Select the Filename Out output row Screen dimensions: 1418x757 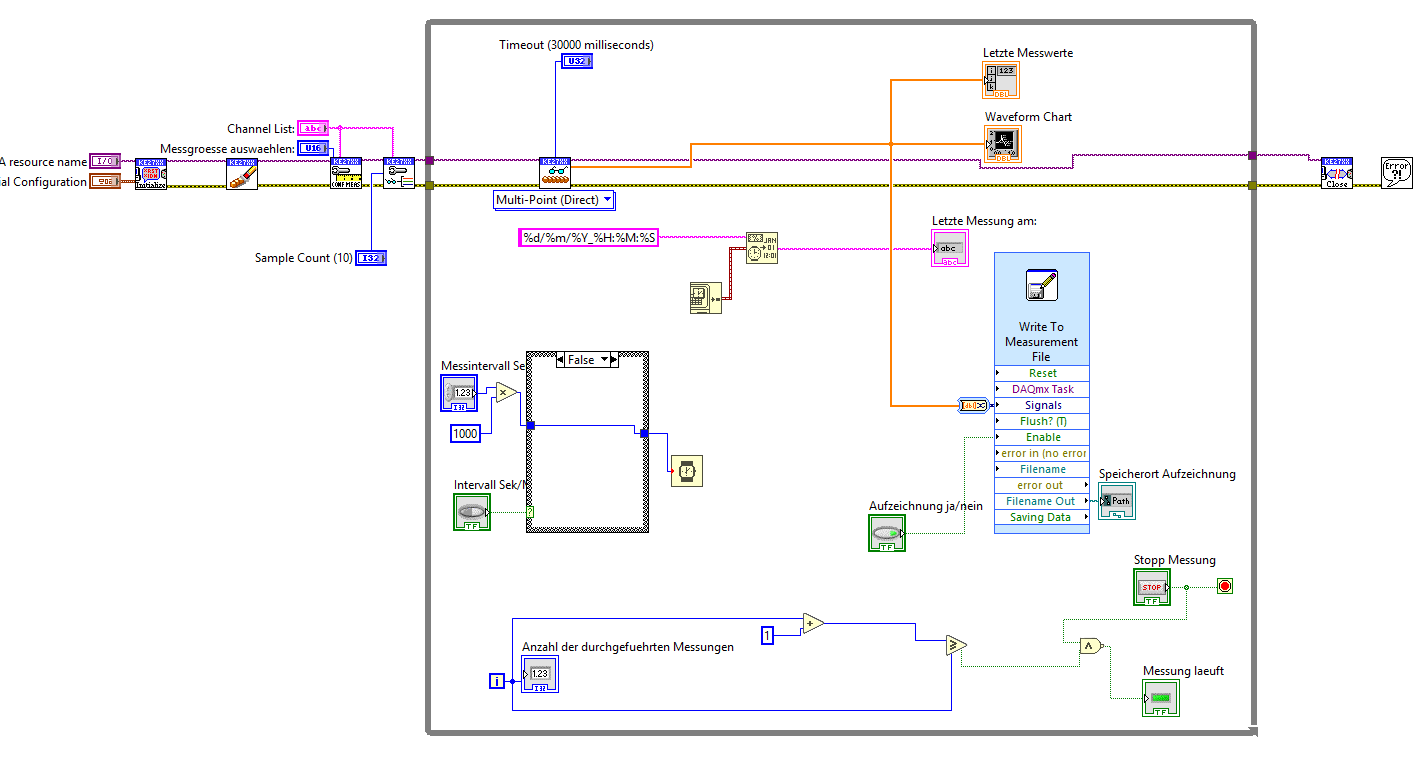pos(1042,501)
